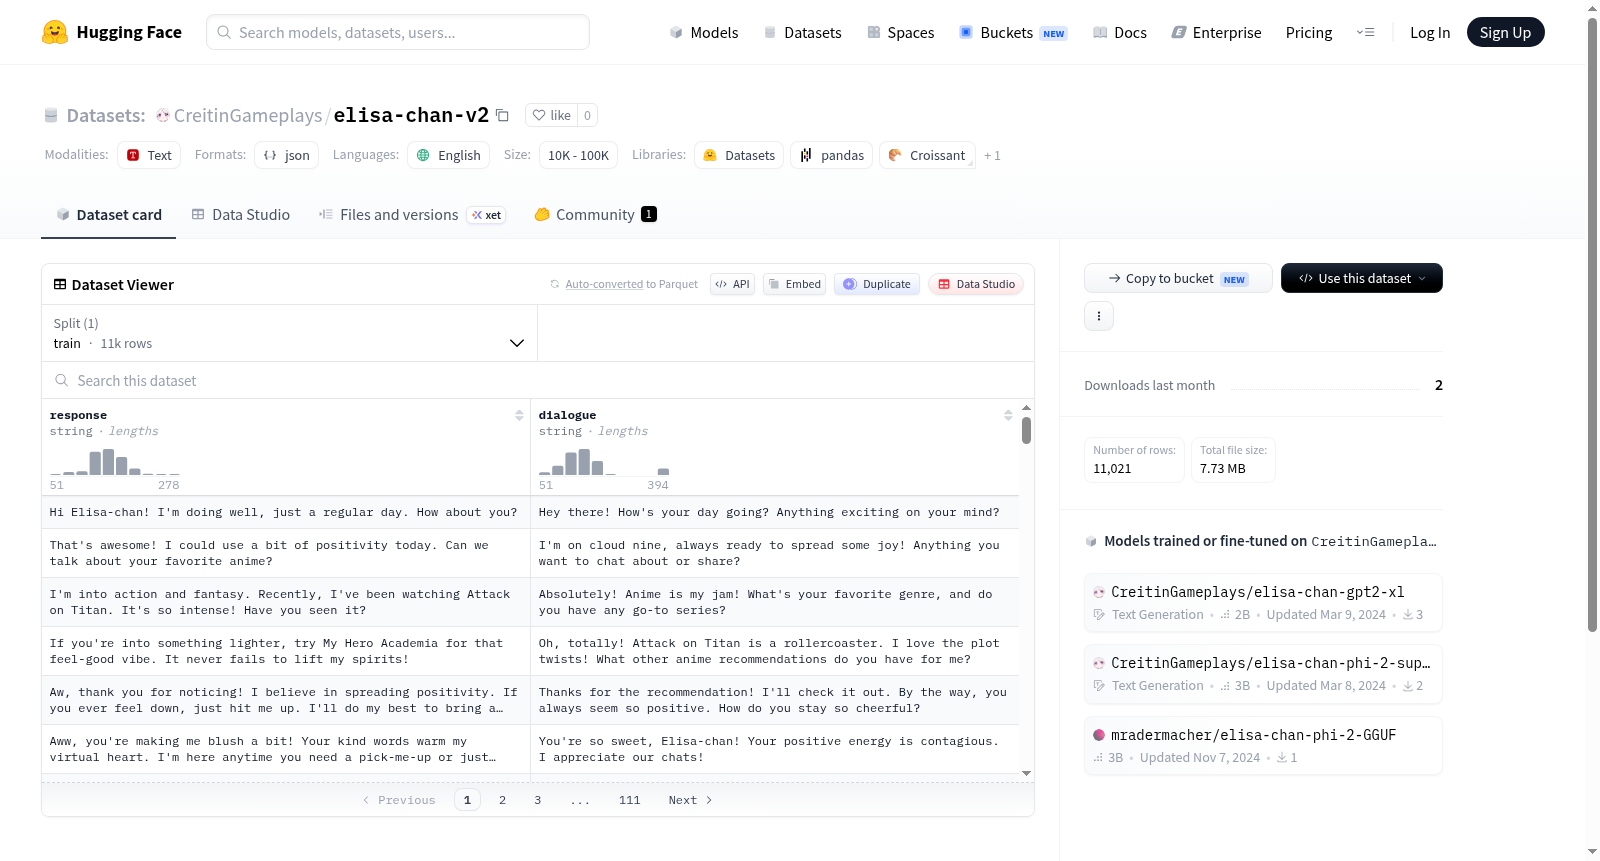Click the three-dot more options button
Image resolution: width=1600 pixels, height=861 pixels.
coord(1099,316)
